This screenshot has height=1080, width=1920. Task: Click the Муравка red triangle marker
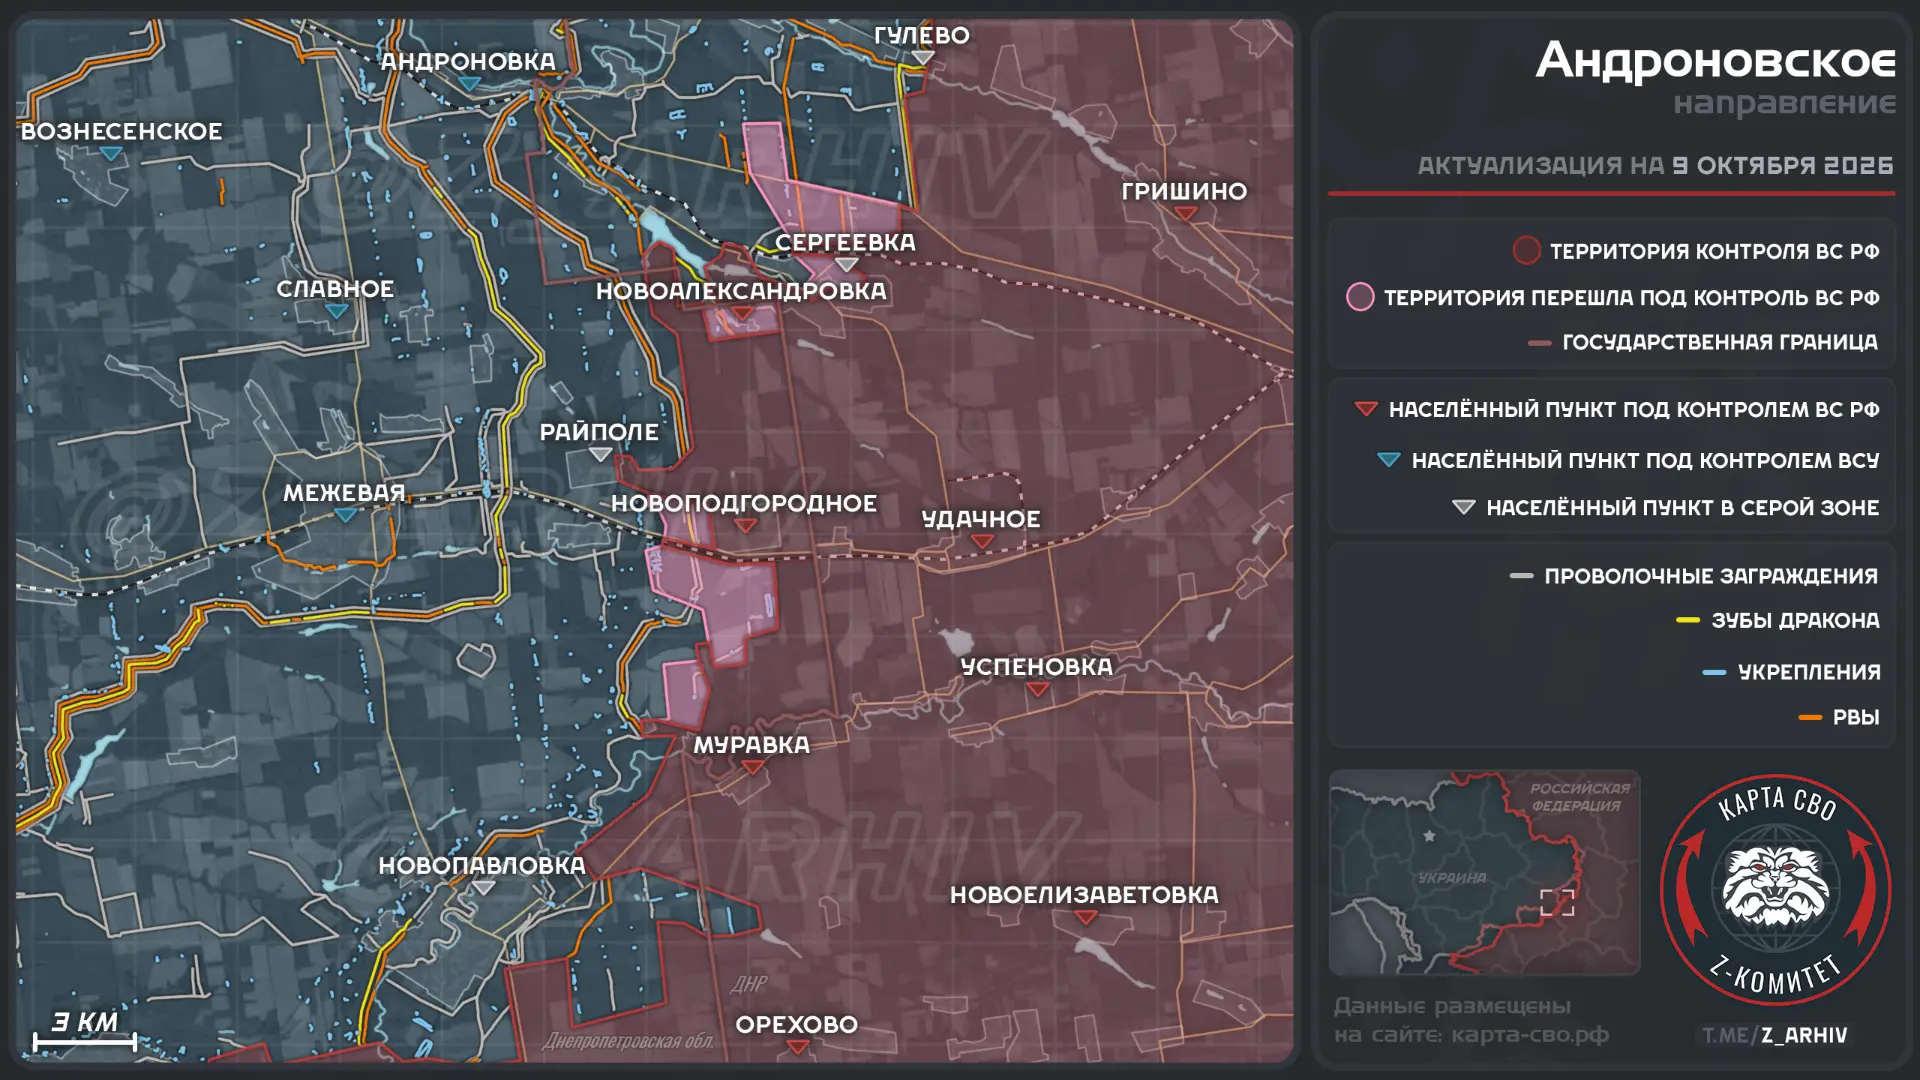click(x=753, y=768)
